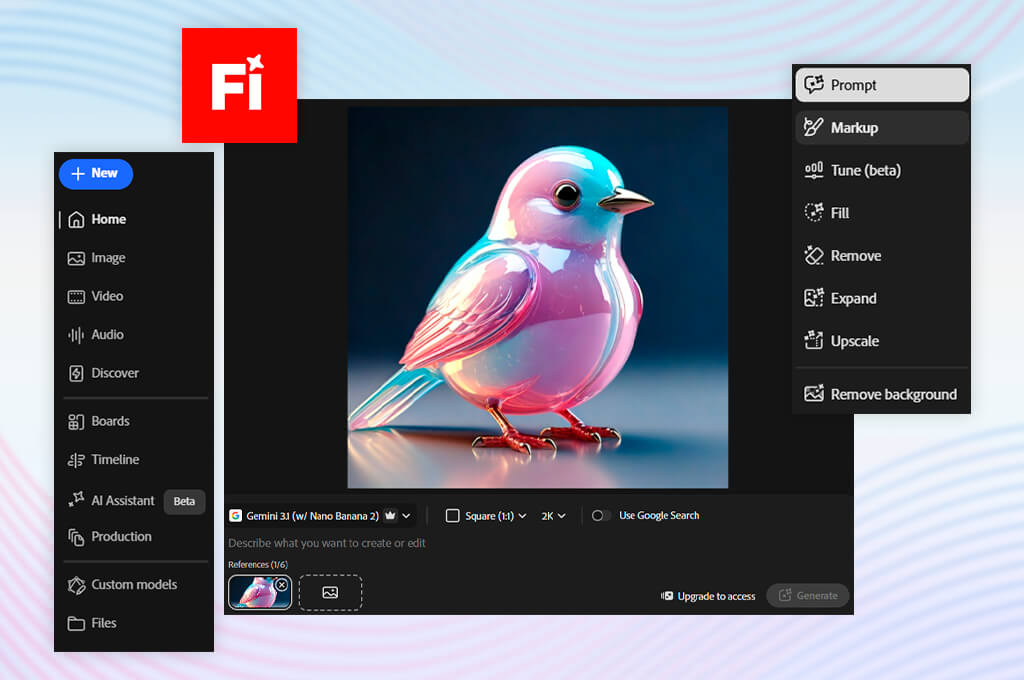Click the square aspect ratio icon

pyautogui.click(x=453, y=515)
